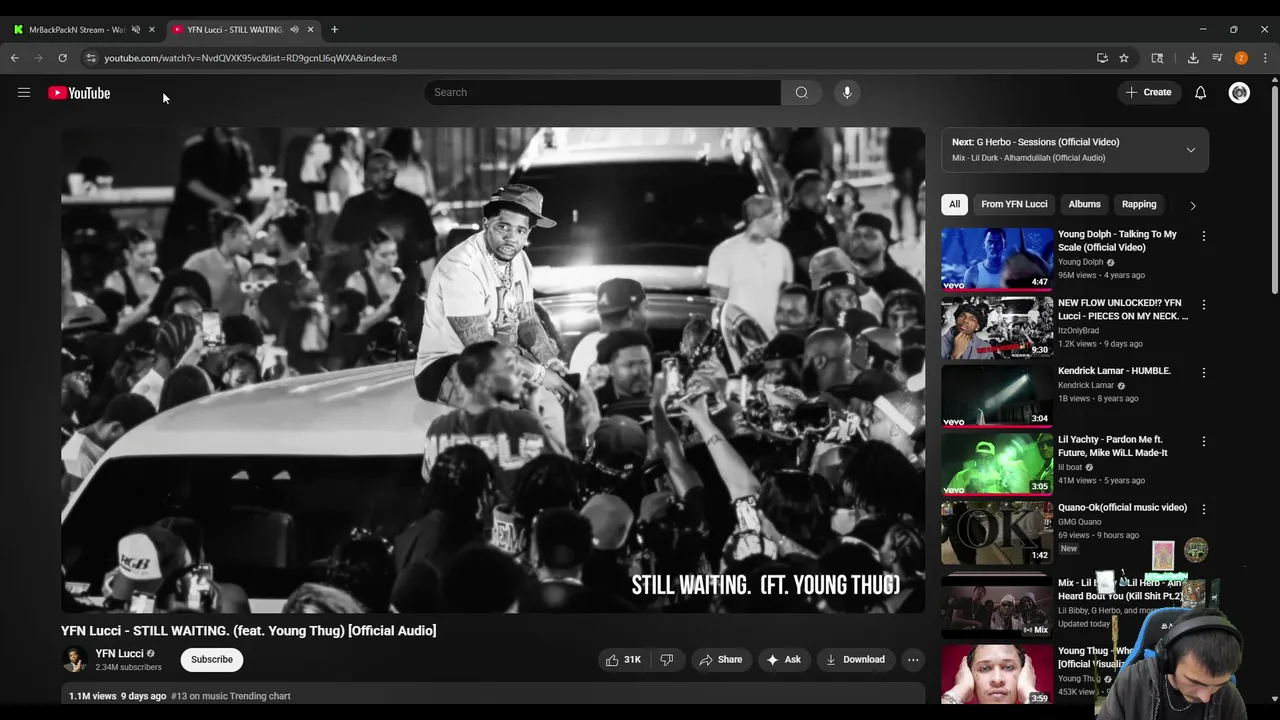1280x720 pixels.
Task: Close the YFN Lucci tab
Action: coord(310,29)
